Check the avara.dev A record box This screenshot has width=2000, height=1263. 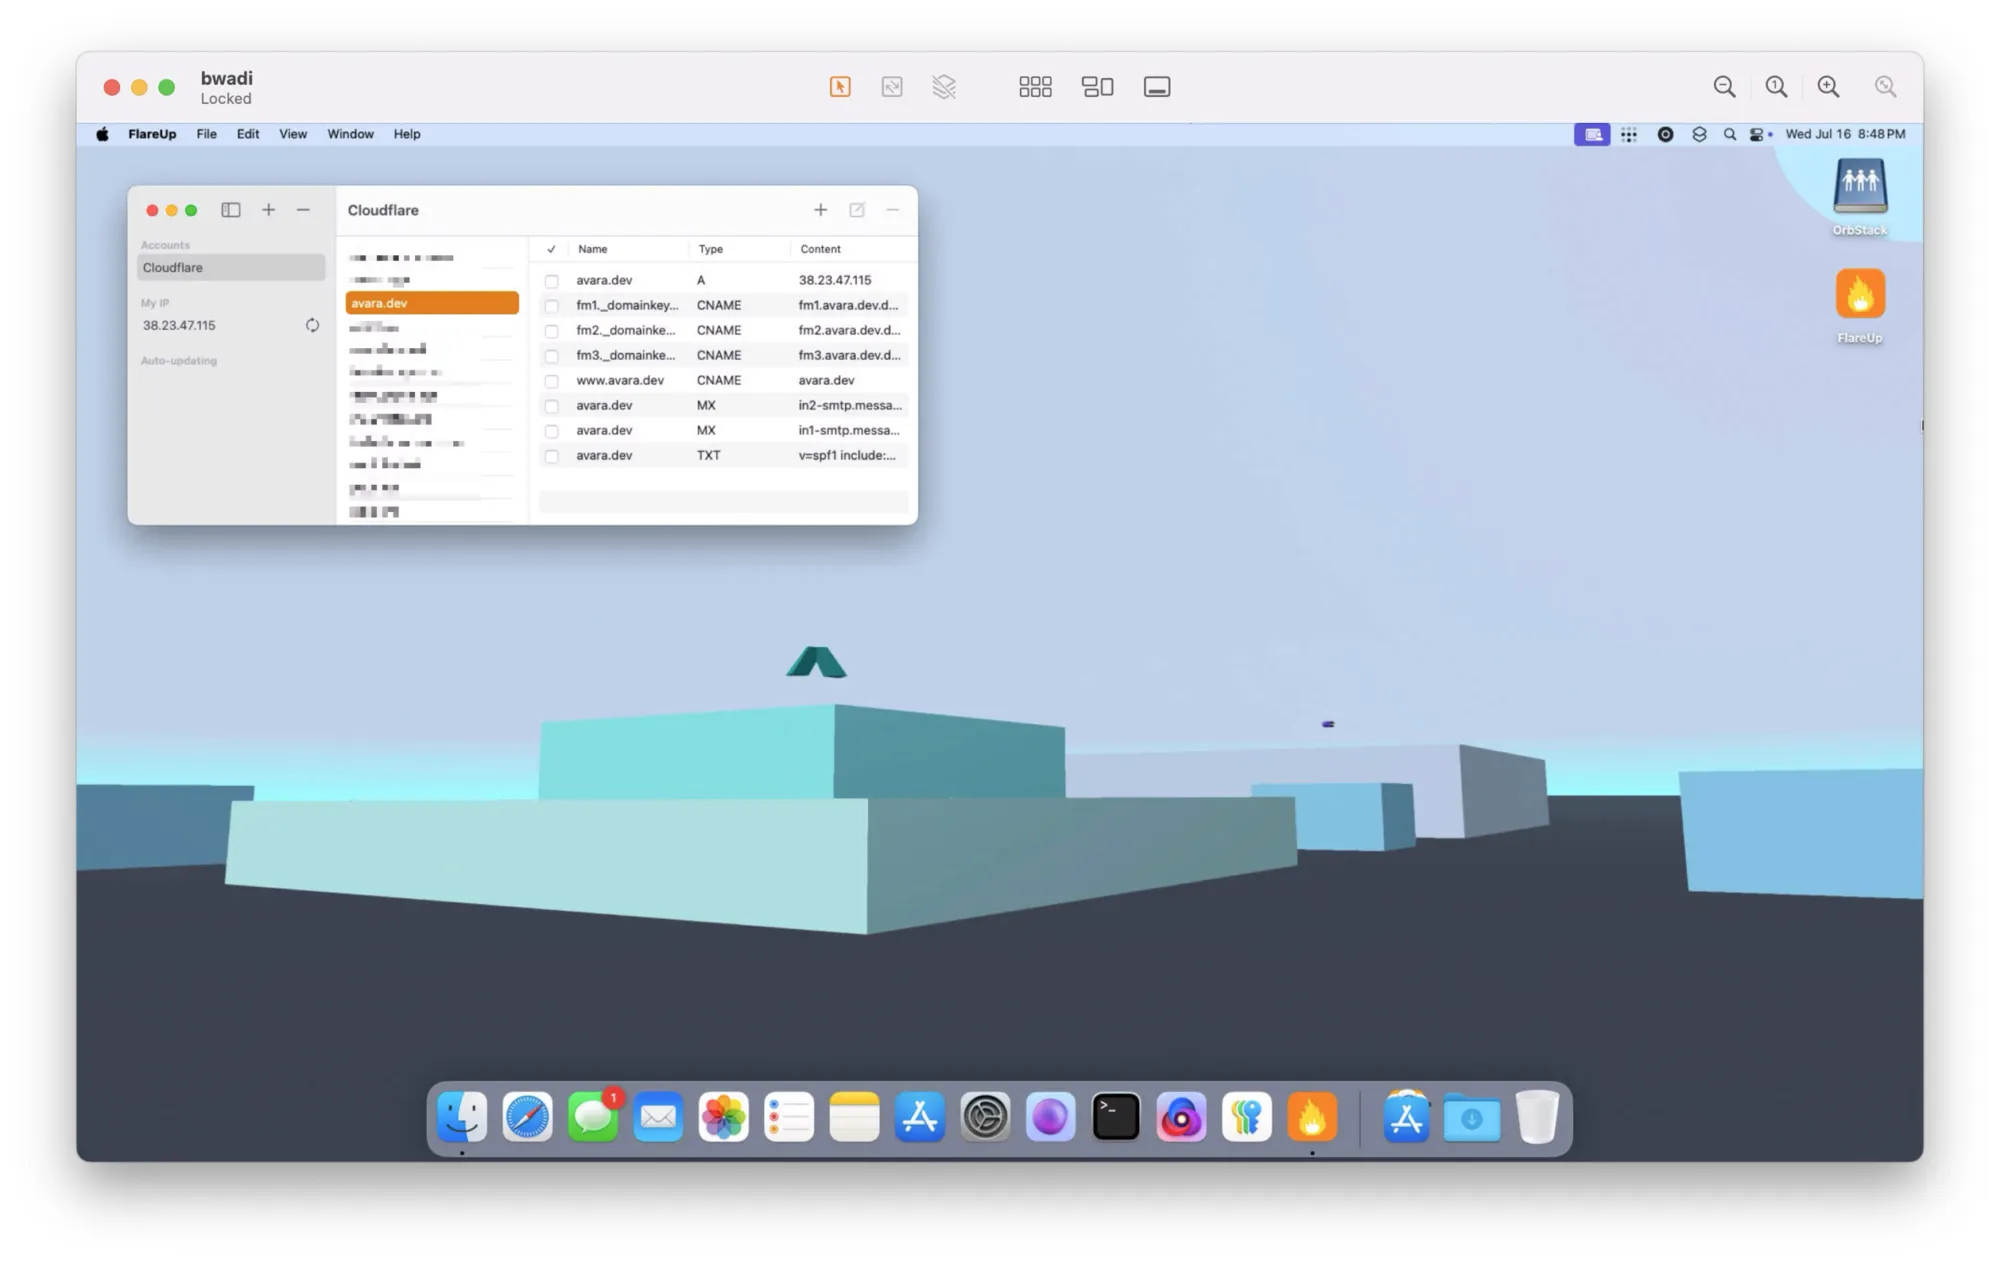[x=551, y=281]
